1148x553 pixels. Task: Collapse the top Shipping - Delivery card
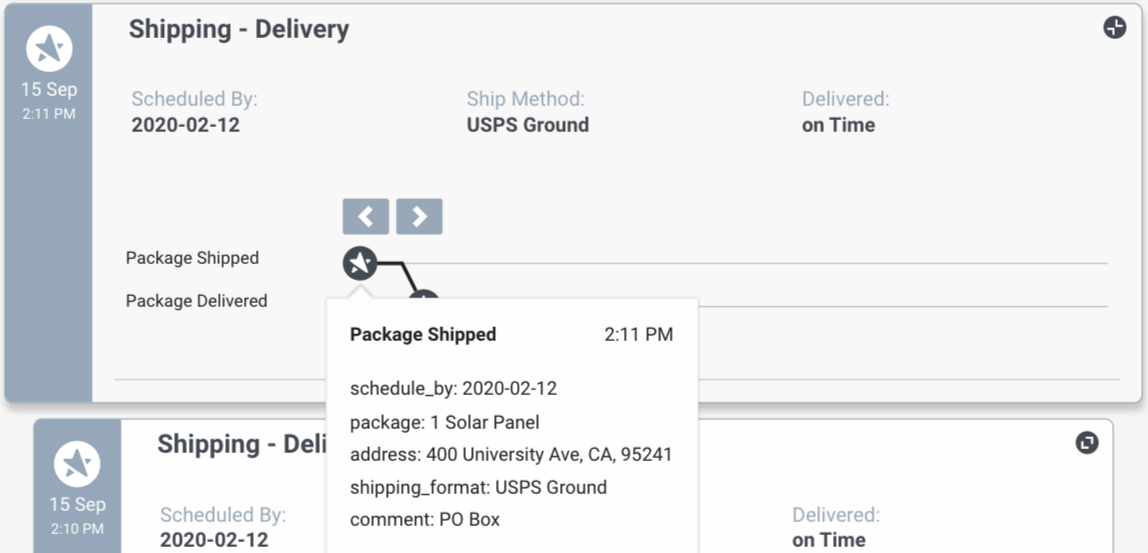tap(1114, 28)
